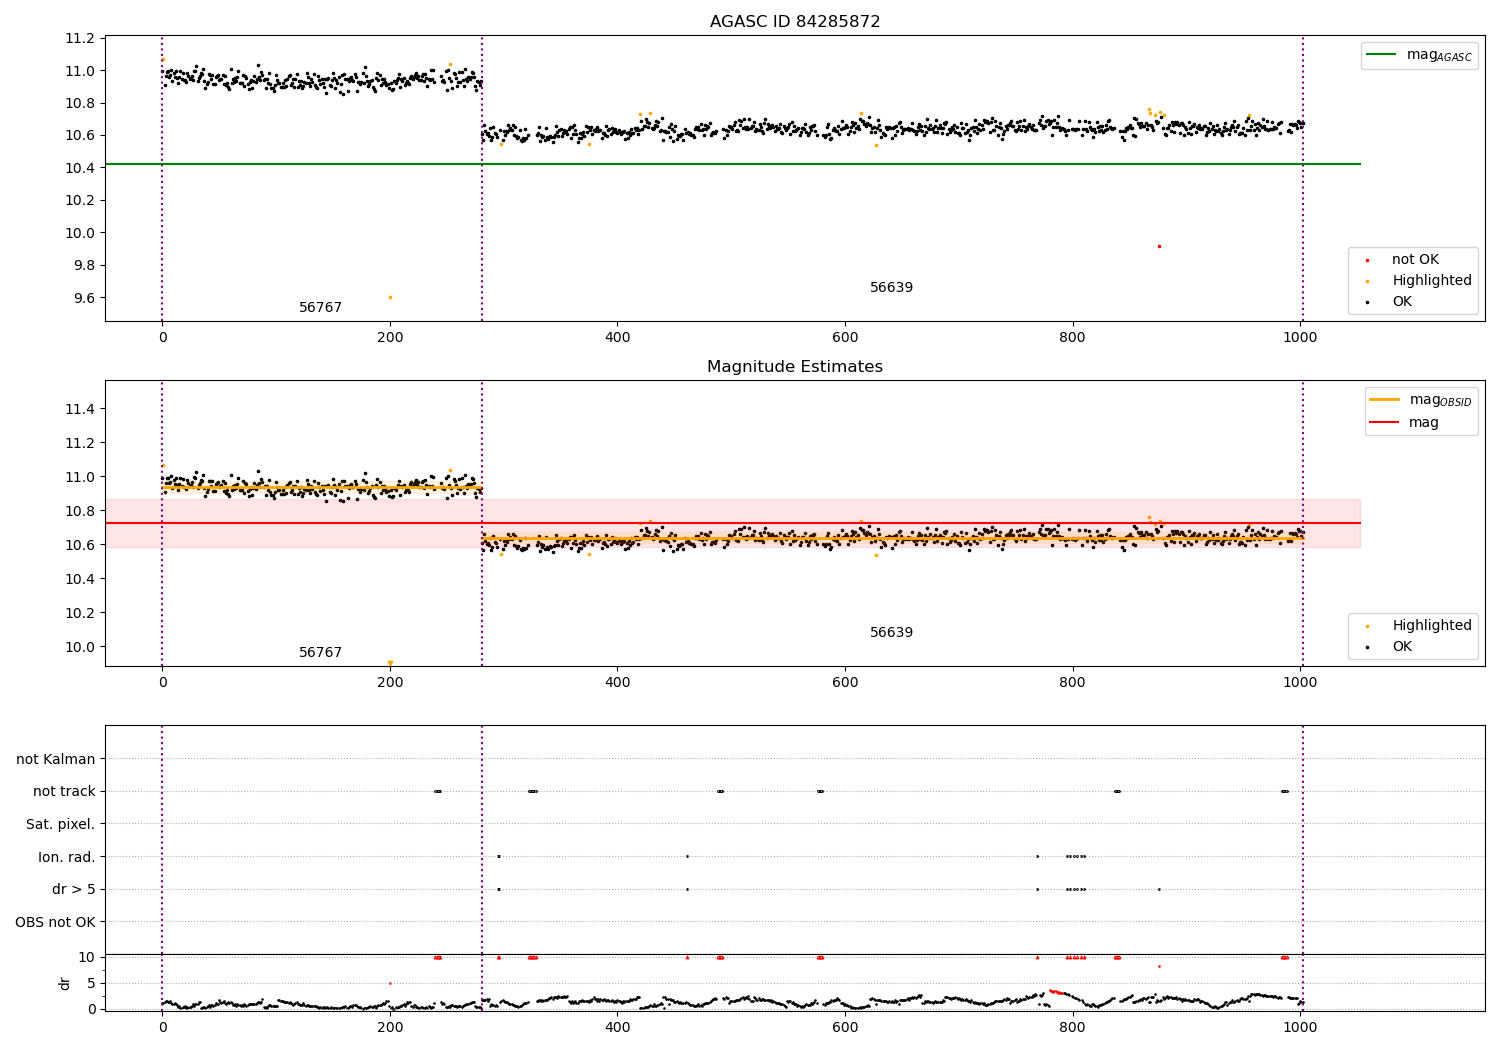Click the 56767 label in the top plot

(320, 308)
